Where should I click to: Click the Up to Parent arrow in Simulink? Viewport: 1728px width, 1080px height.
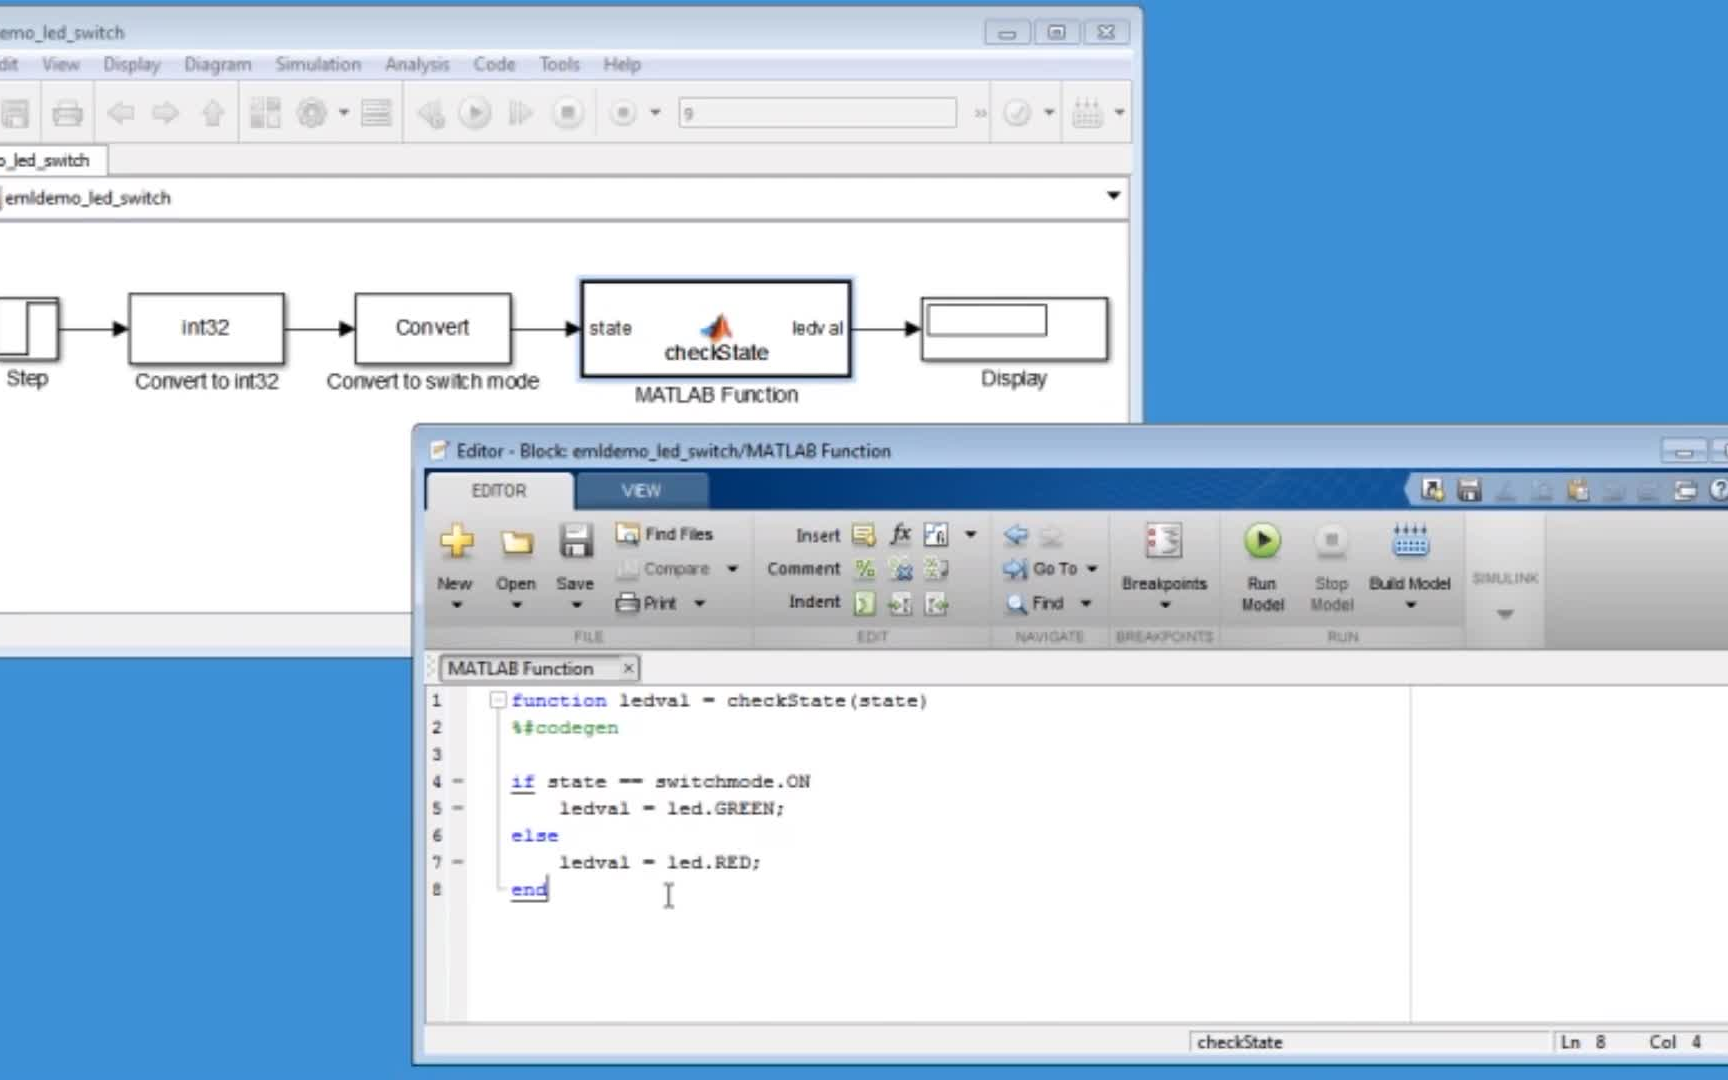point(212,113)
